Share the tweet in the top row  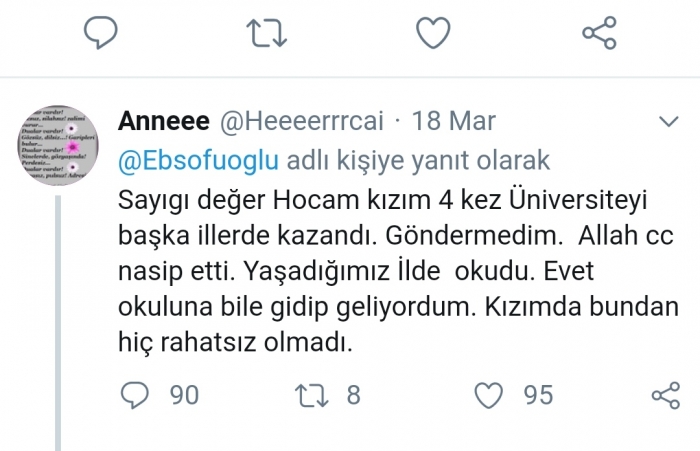598,33
